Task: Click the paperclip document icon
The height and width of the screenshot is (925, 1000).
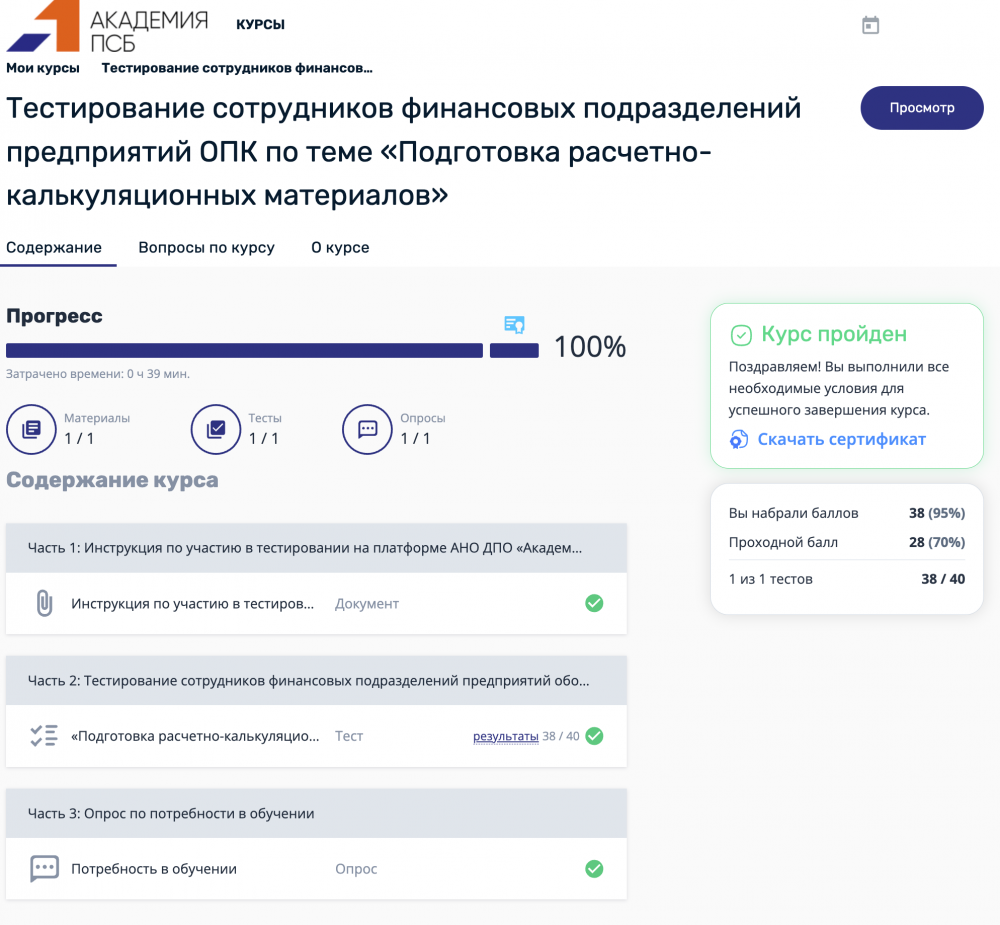Action: tap(44, 603)
